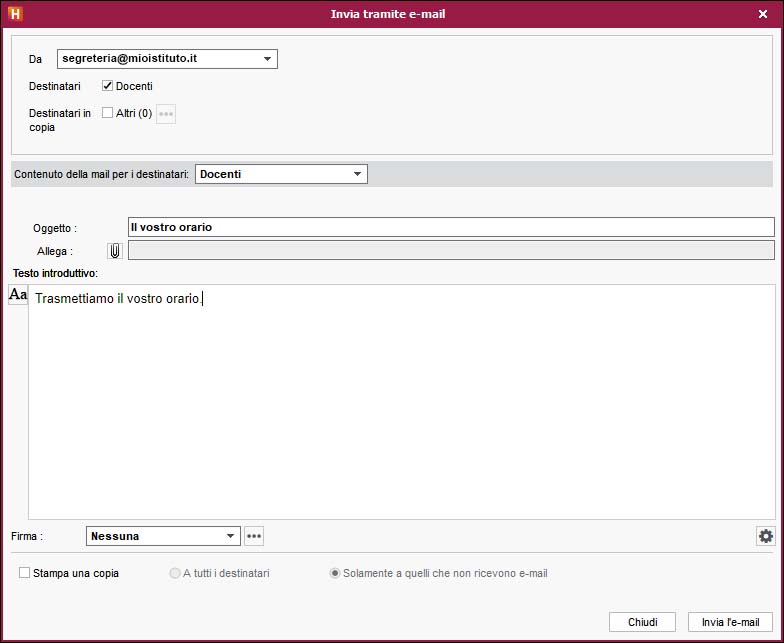The width and height of the screenshot is (784, 643).
Task: Click inside the Testo introduttivo text area
Action: [x=400, y=400]
